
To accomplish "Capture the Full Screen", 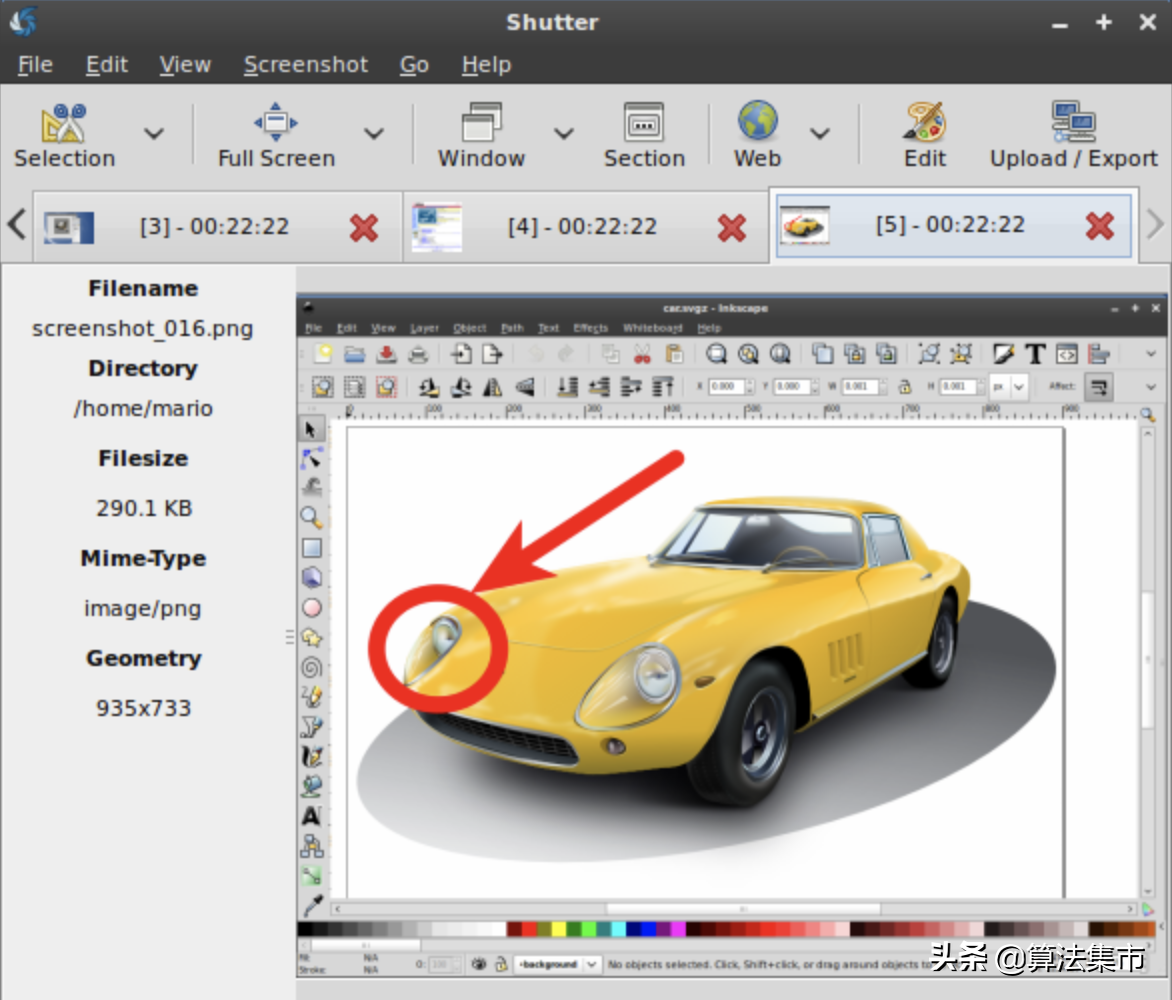I will [x=276, y=136].
